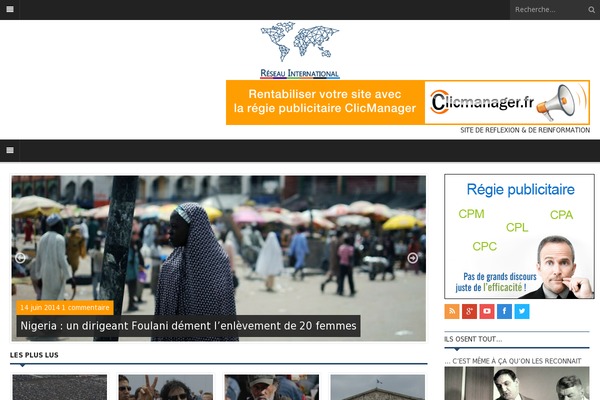600x400 pixels.
Task: Open the thumbnail of man wearing a cap
Action: click(272, 387)
